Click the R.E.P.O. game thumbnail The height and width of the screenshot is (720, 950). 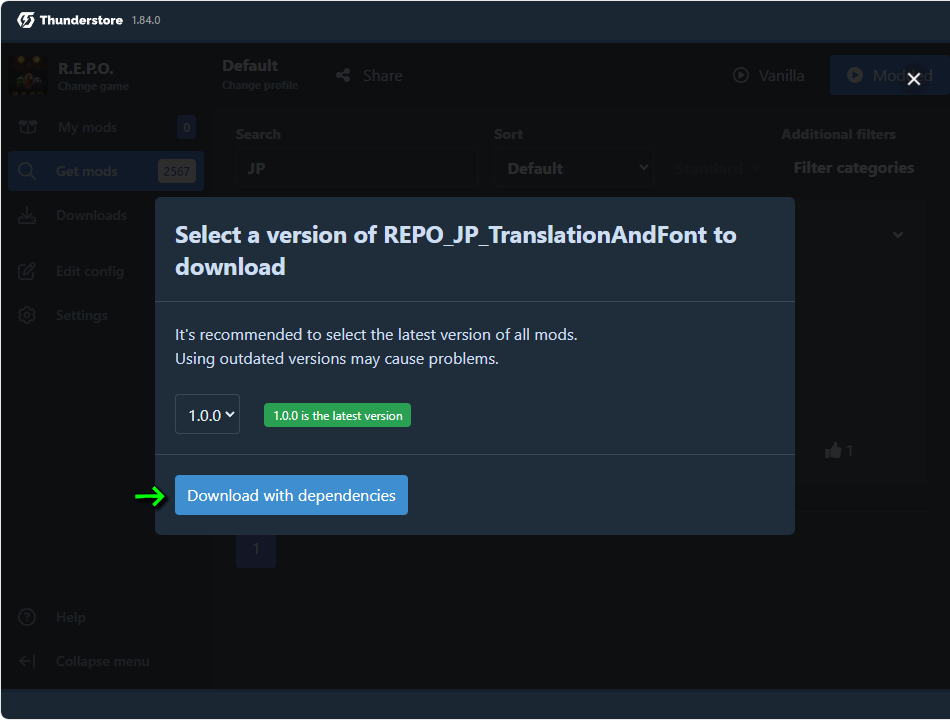tap(28, 76)
